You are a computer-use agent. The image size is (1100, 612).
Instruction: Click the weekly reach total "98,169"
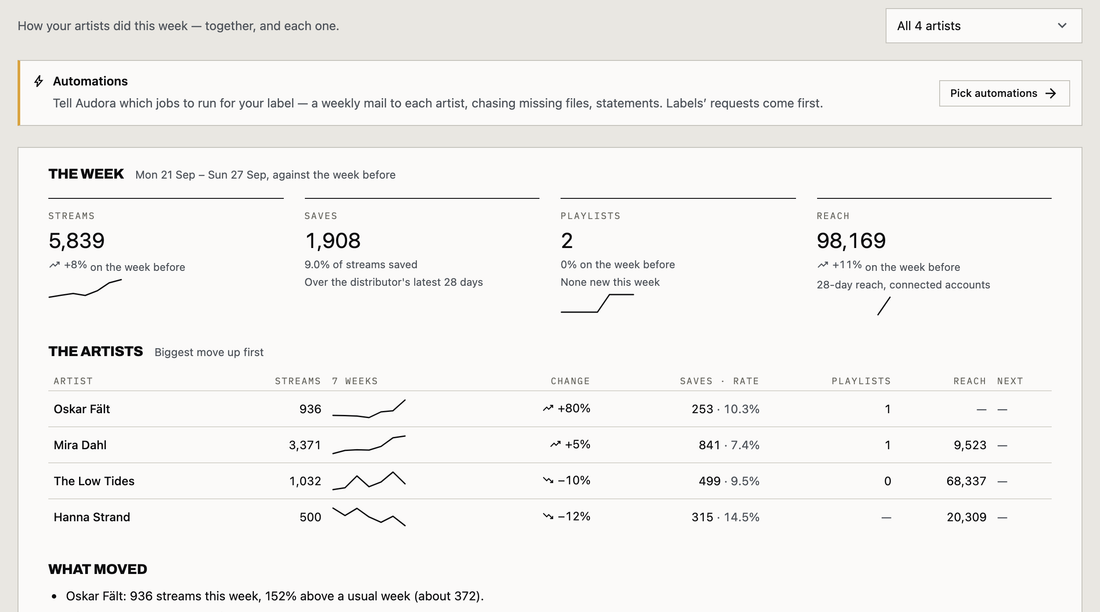[851, 241]
